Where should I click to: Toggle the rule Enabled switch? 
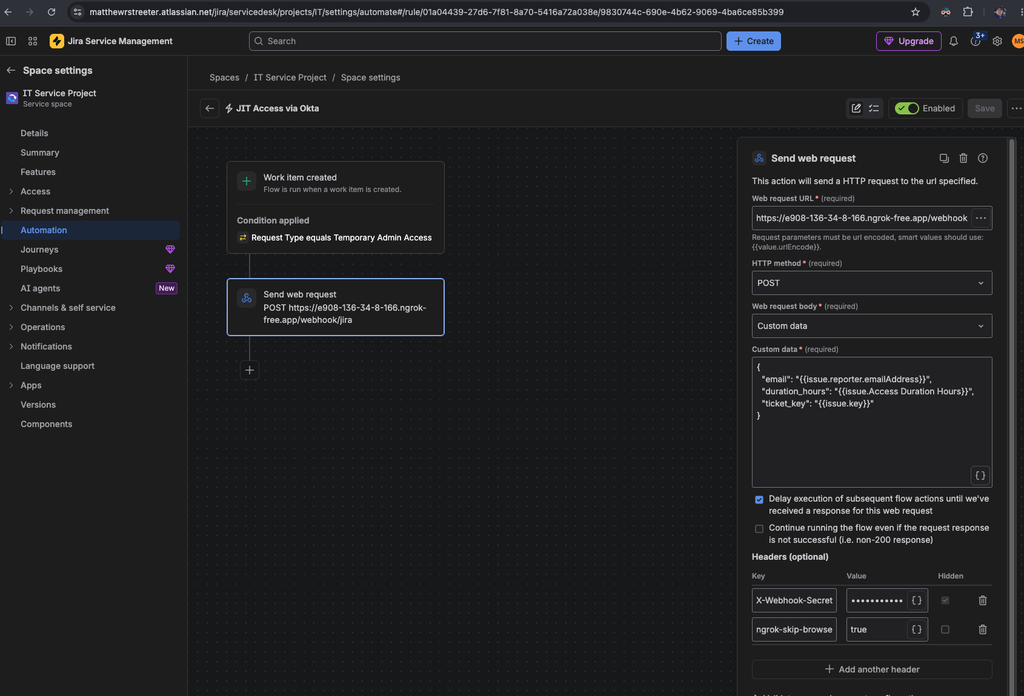tap(906, 108)
